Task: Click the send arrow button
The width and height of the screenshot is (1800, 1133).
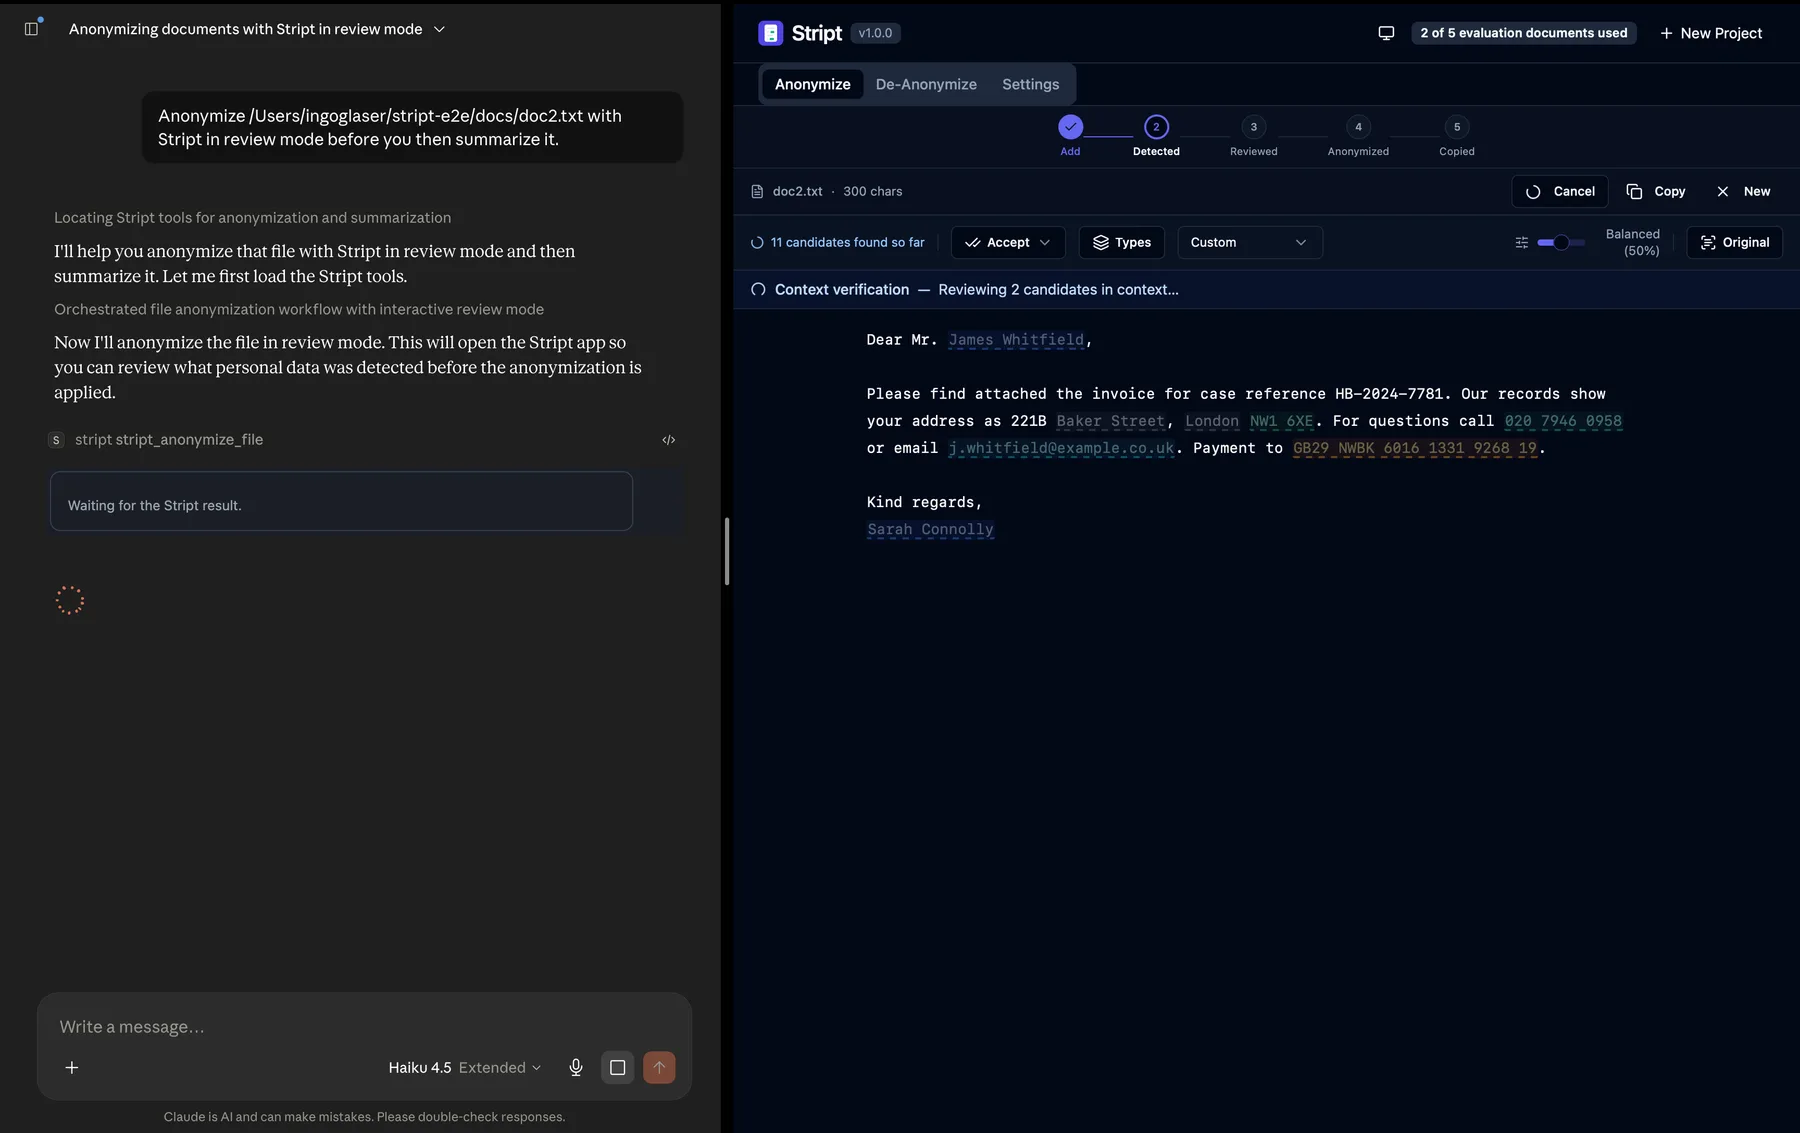Action: [659, 1067]
